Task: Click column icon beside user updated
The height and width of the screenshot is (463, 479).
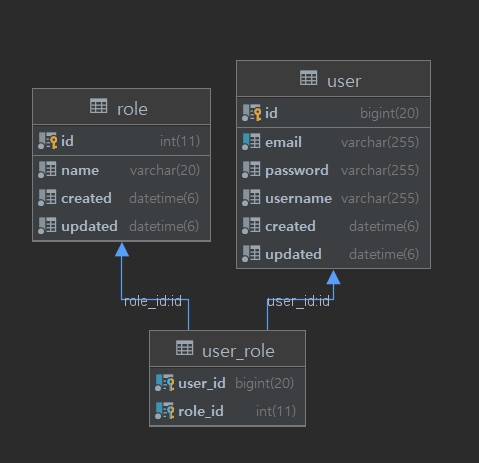Action: [251, 254]
